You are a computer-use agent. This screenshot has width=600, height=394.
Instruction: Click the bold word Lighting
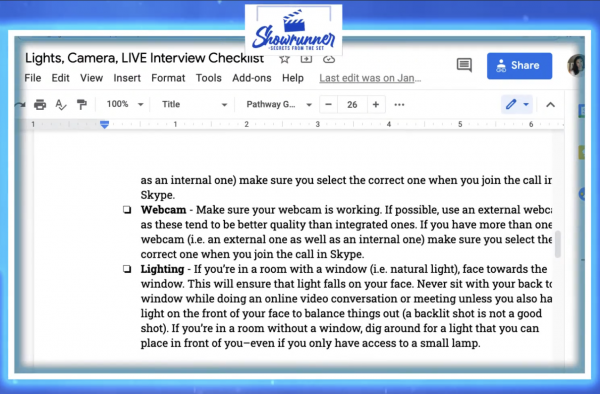tap(162, 269)
